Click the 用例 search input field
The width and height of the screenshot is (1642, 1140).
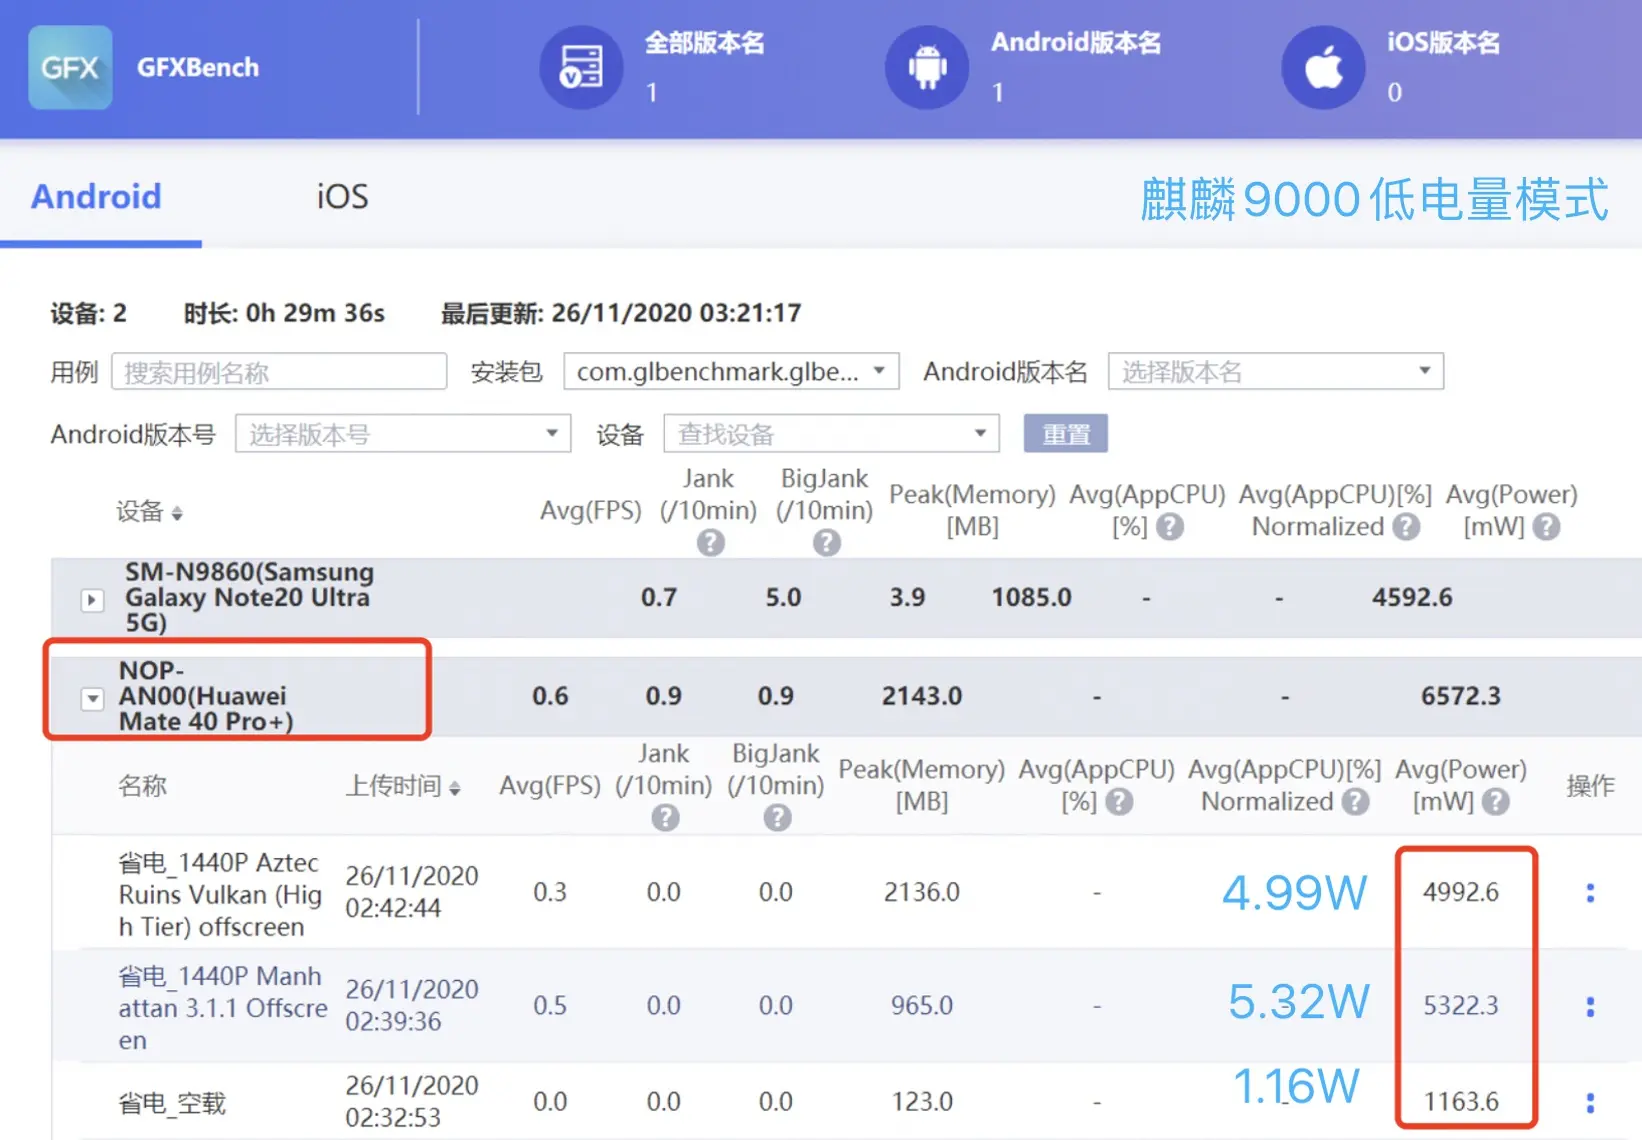(x=279, y=372)
